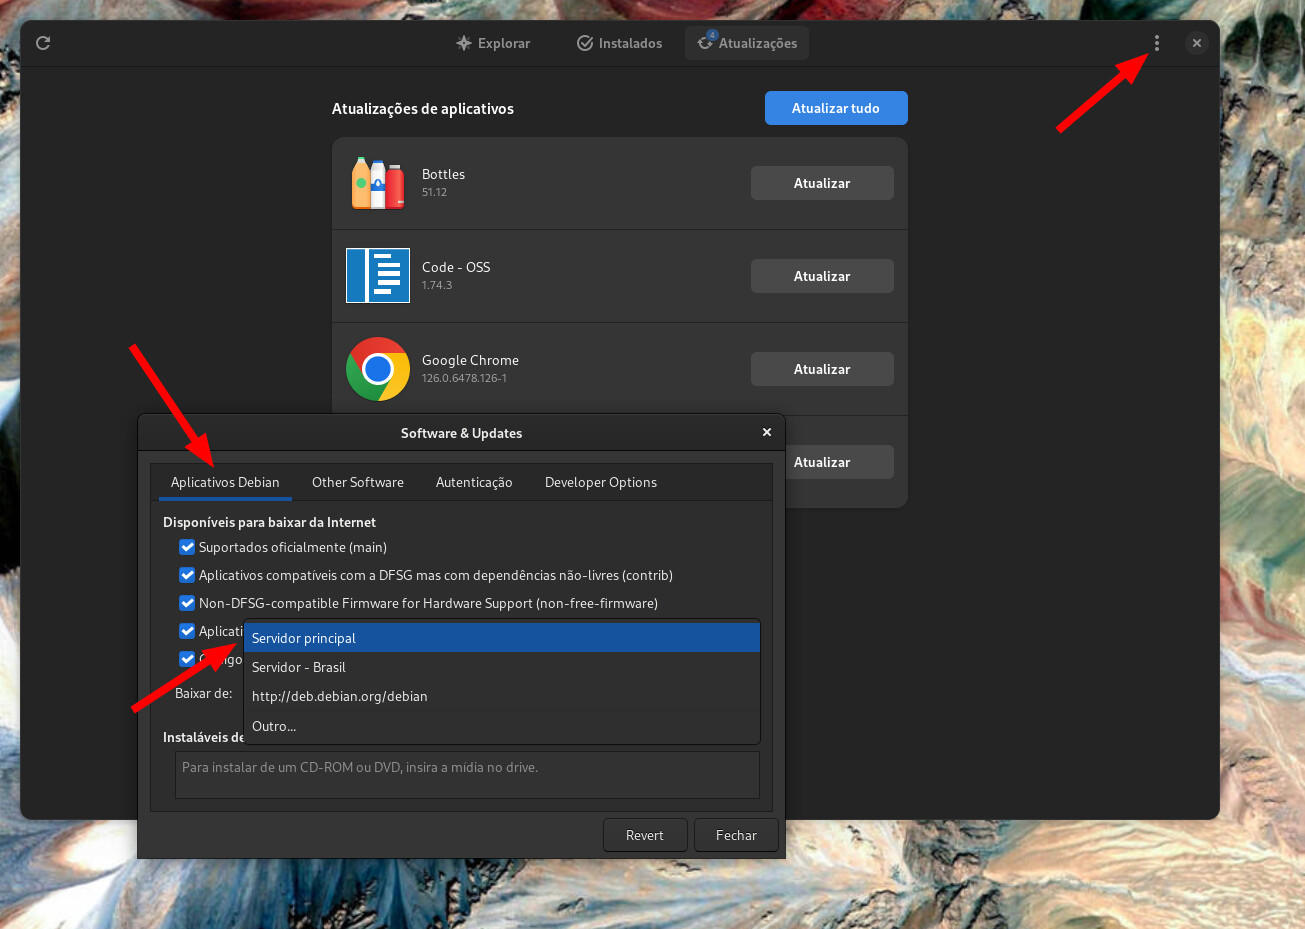The width and height of the screenshot is (1305, 929).
Task: Click the Google Chrome app icon
Action: pos(378,369)
